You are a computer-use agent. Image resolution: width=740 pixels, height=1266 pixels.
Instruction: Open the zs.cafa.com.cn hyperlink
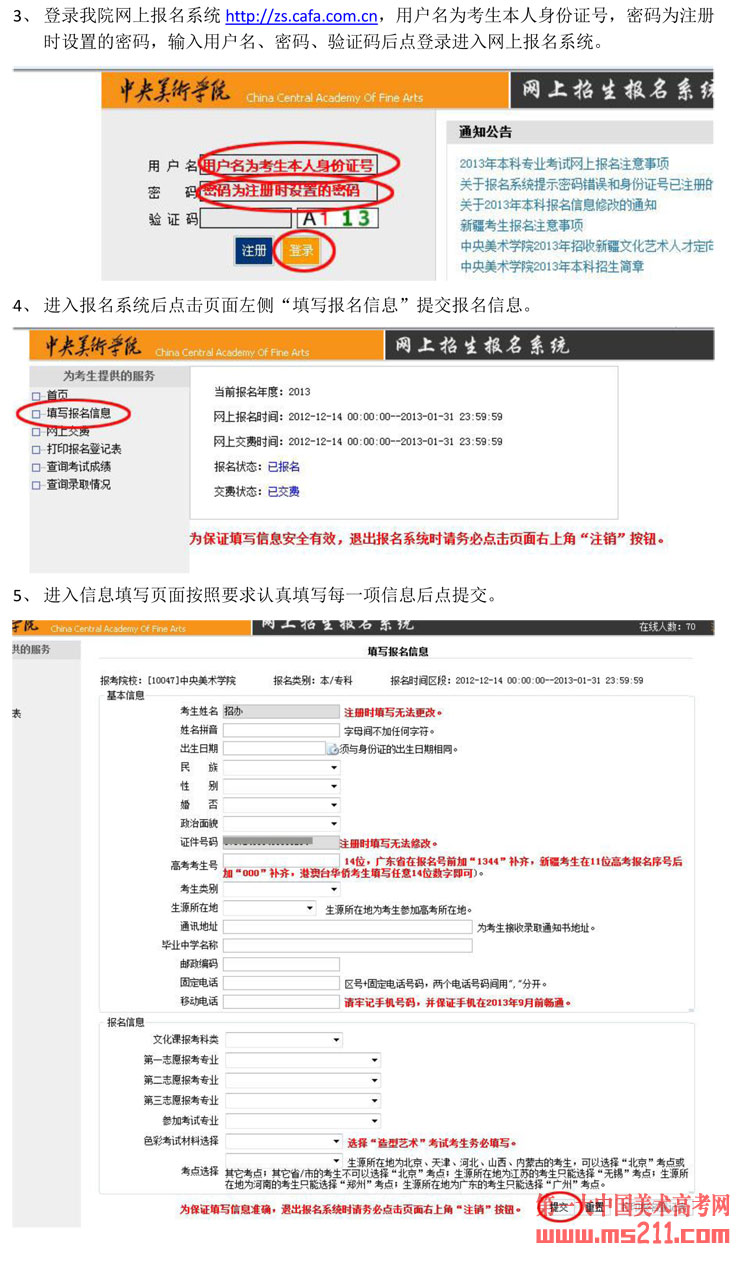[301, 17]
